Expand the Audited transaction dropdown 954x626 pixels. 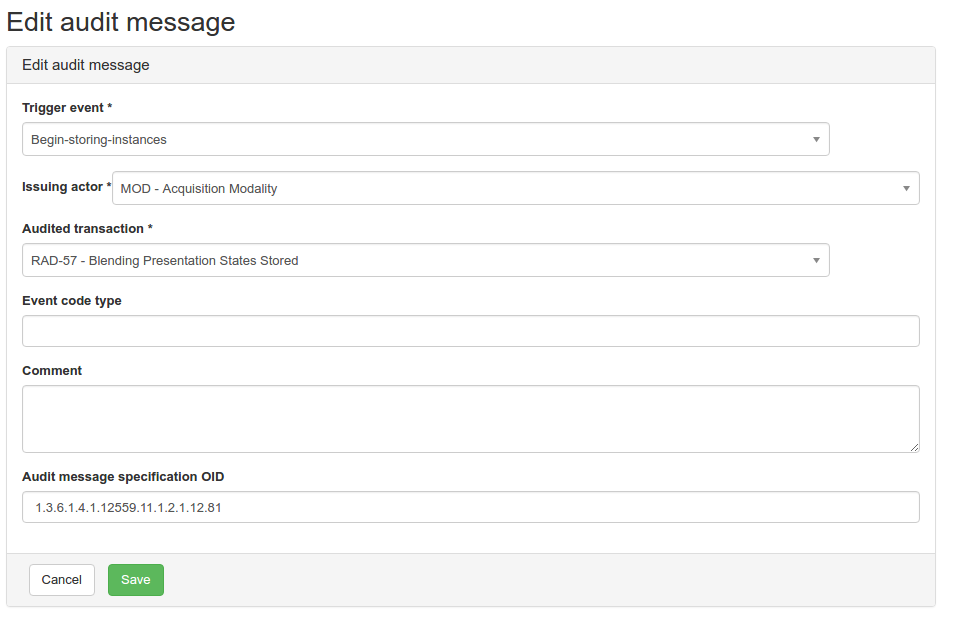point(425,261)
